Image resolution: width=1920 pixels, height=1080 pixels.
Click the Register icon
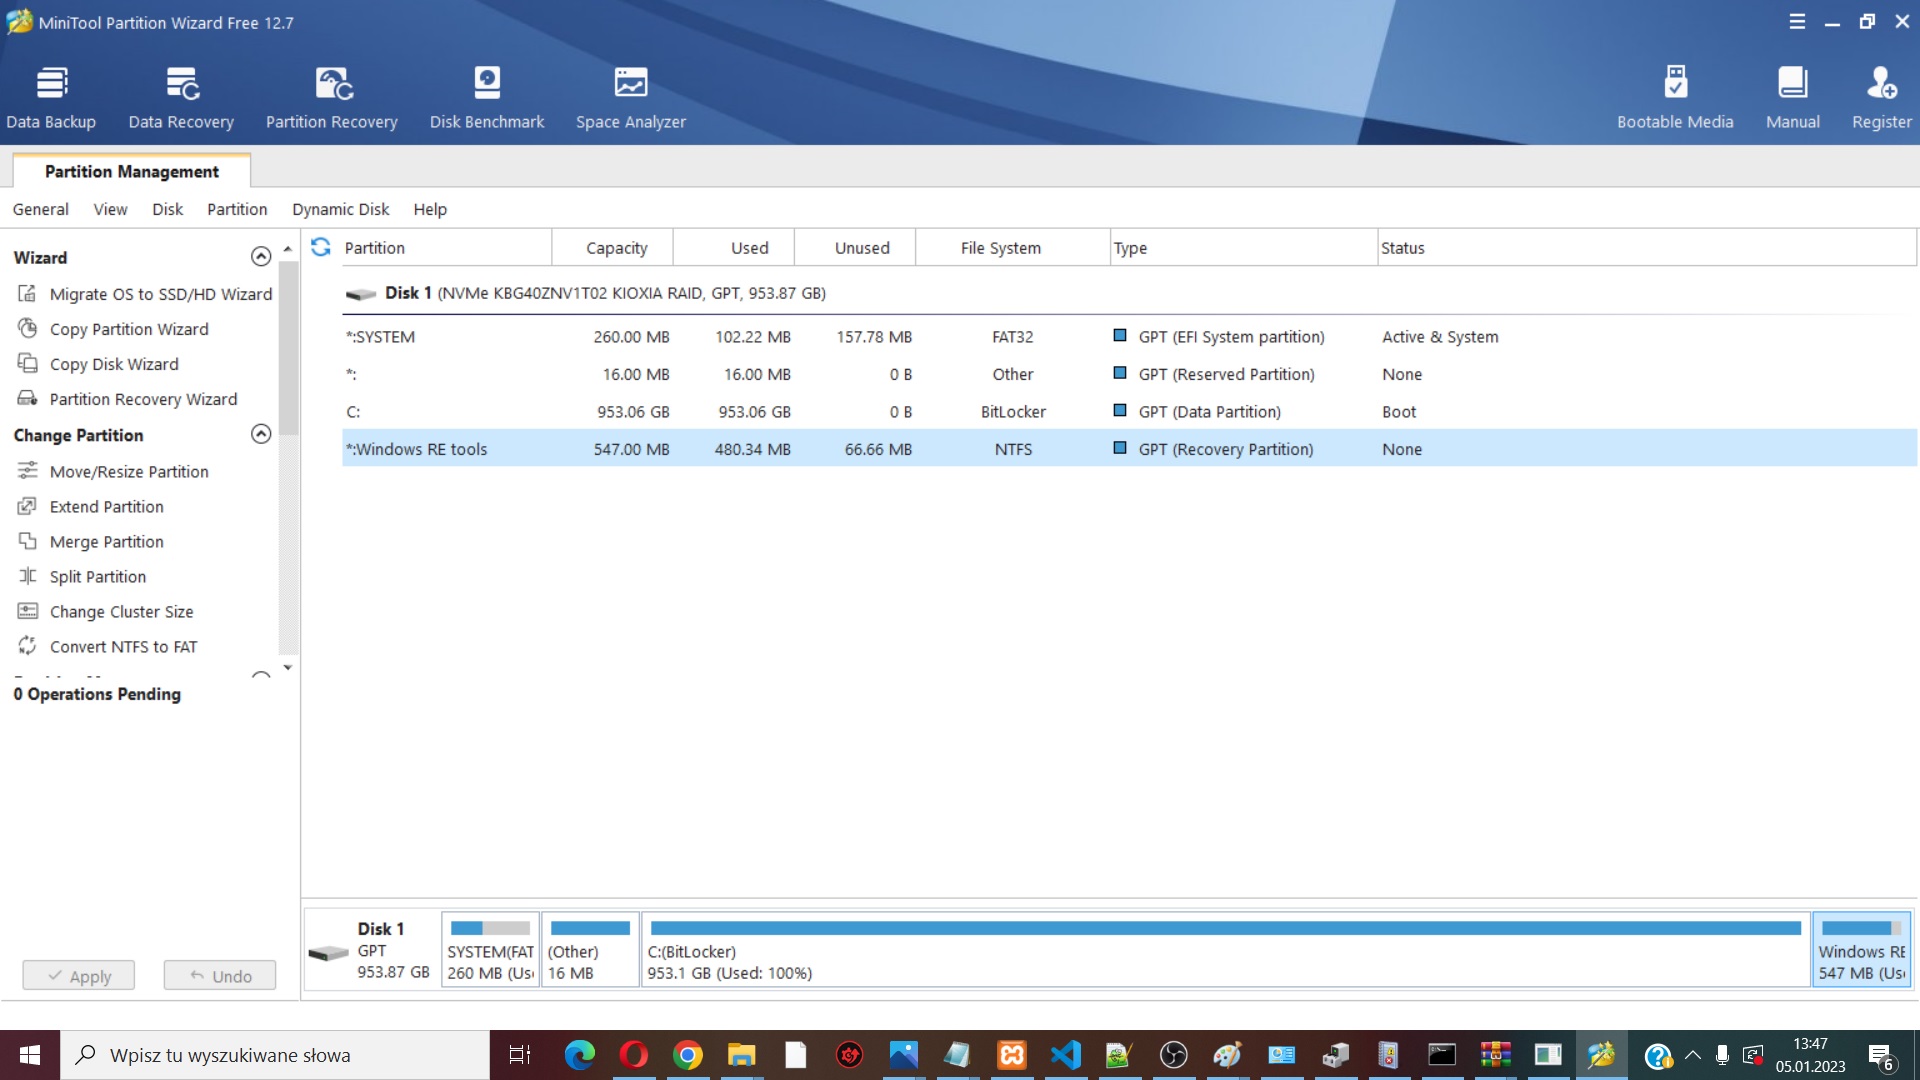click(x=1882, y=97)
